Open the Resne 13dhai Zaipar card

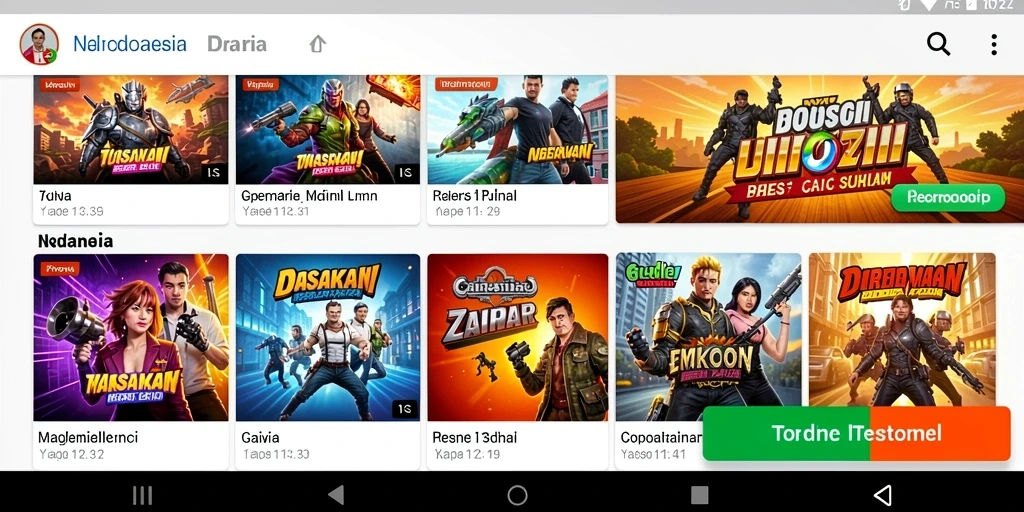[x=517, y=362]
